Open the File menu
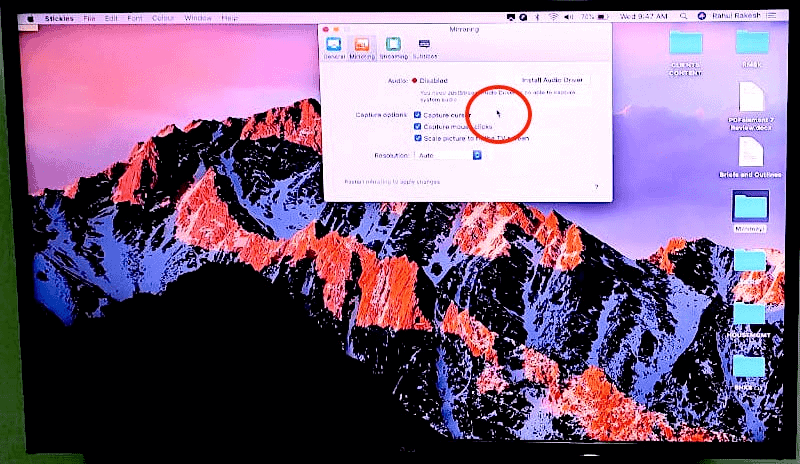This screenshot has width=800, height=464. 89,18
